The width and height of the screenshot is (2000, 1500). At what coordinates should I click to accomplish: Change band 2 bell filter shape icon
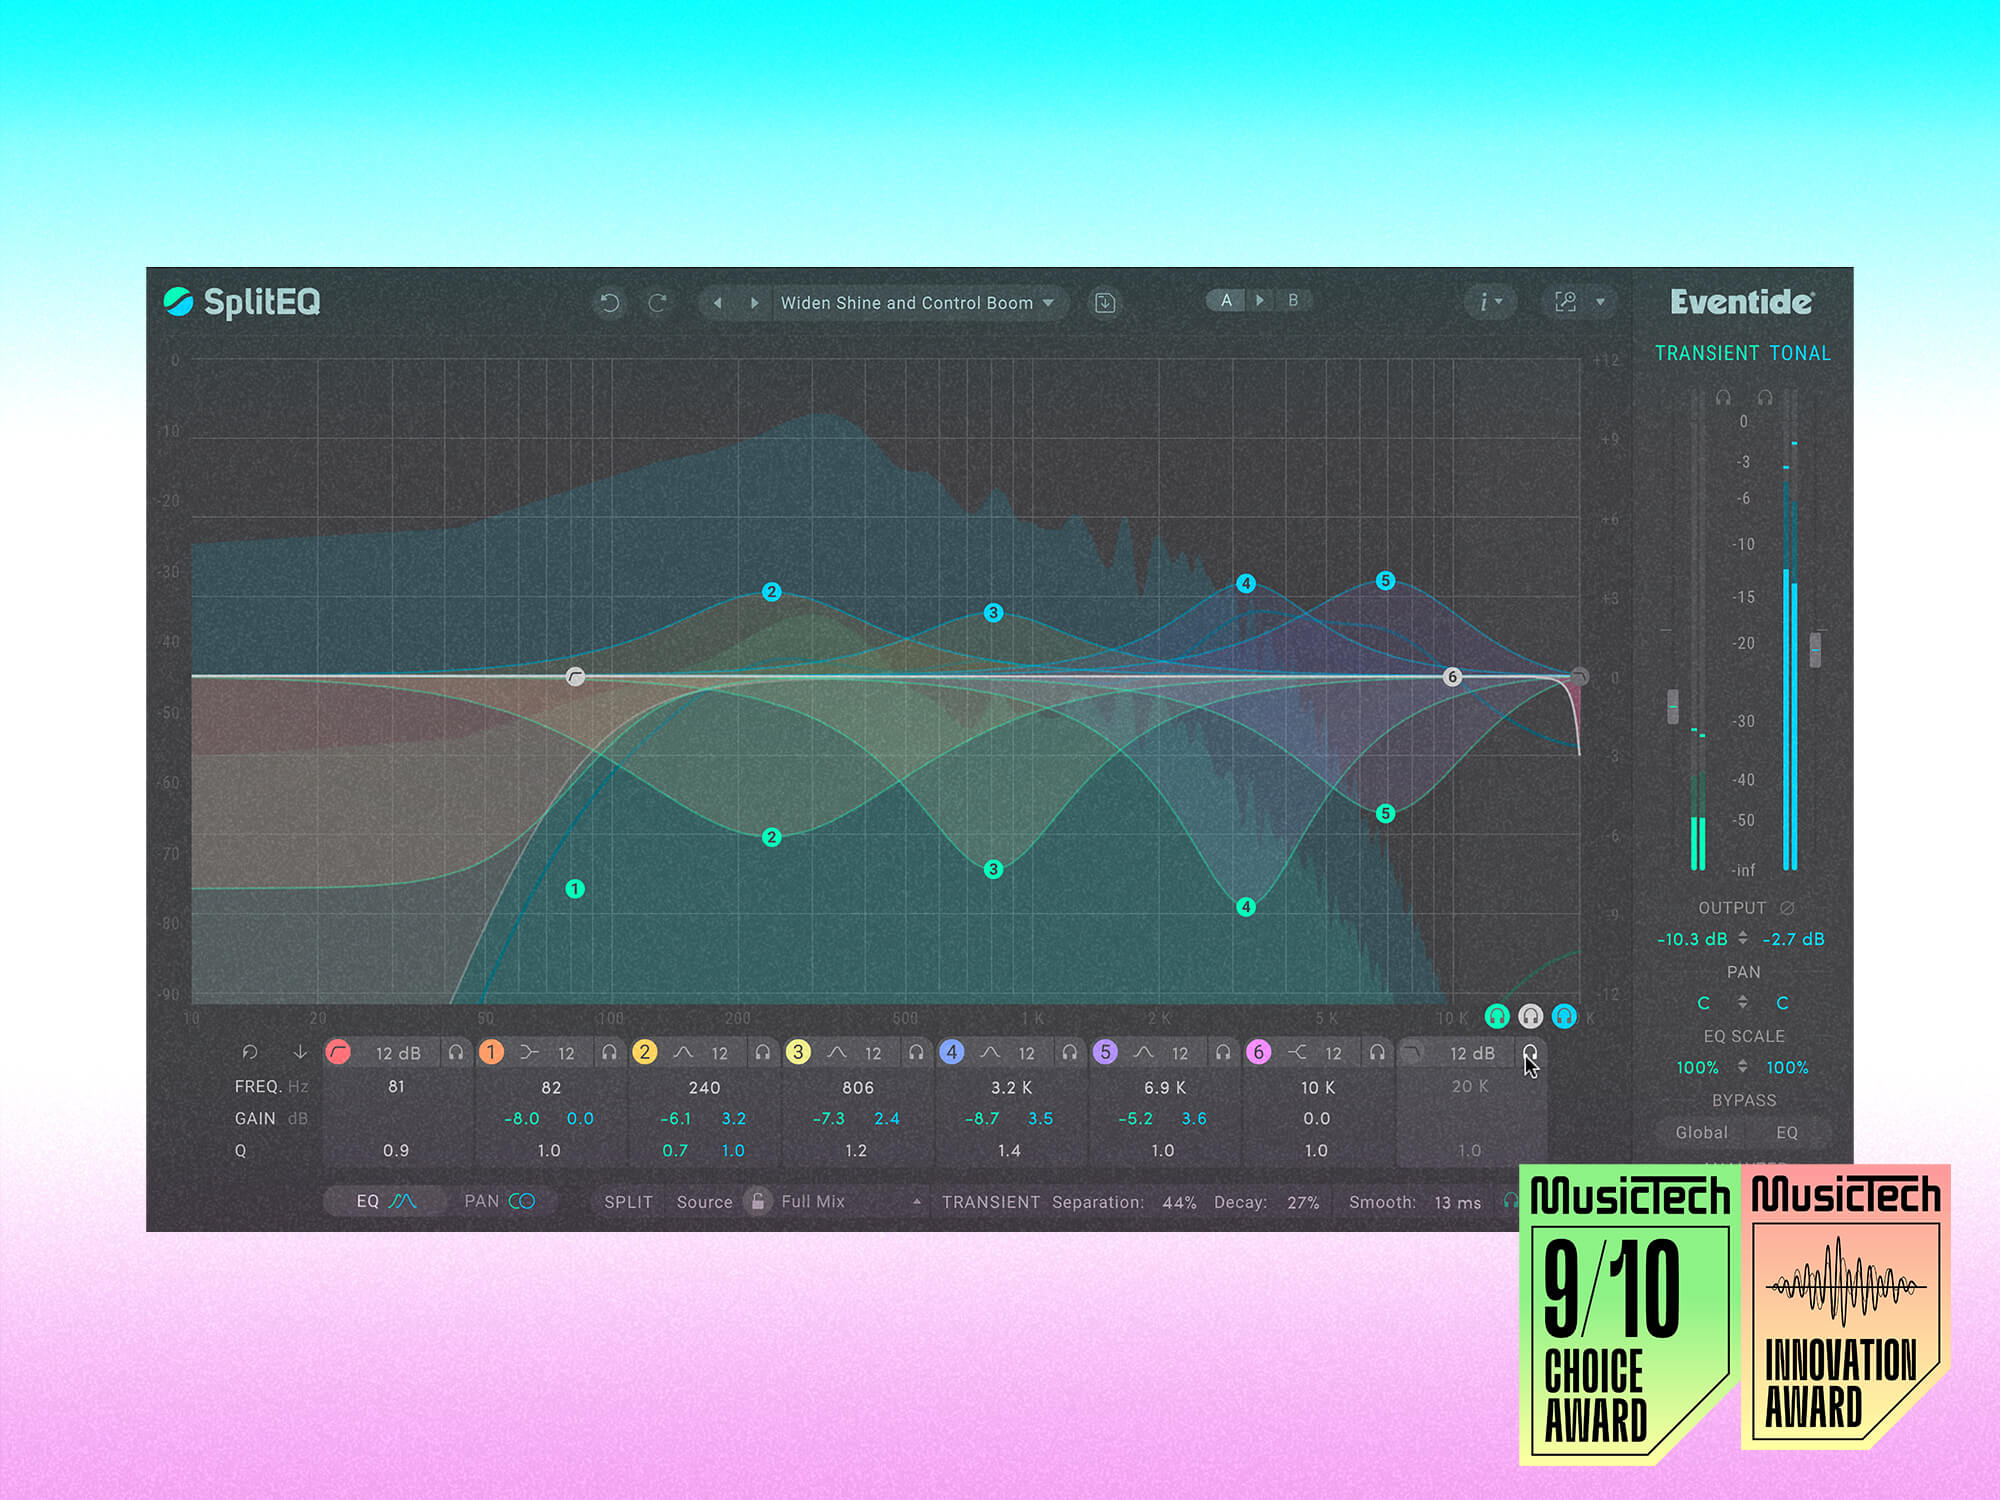683,1052
